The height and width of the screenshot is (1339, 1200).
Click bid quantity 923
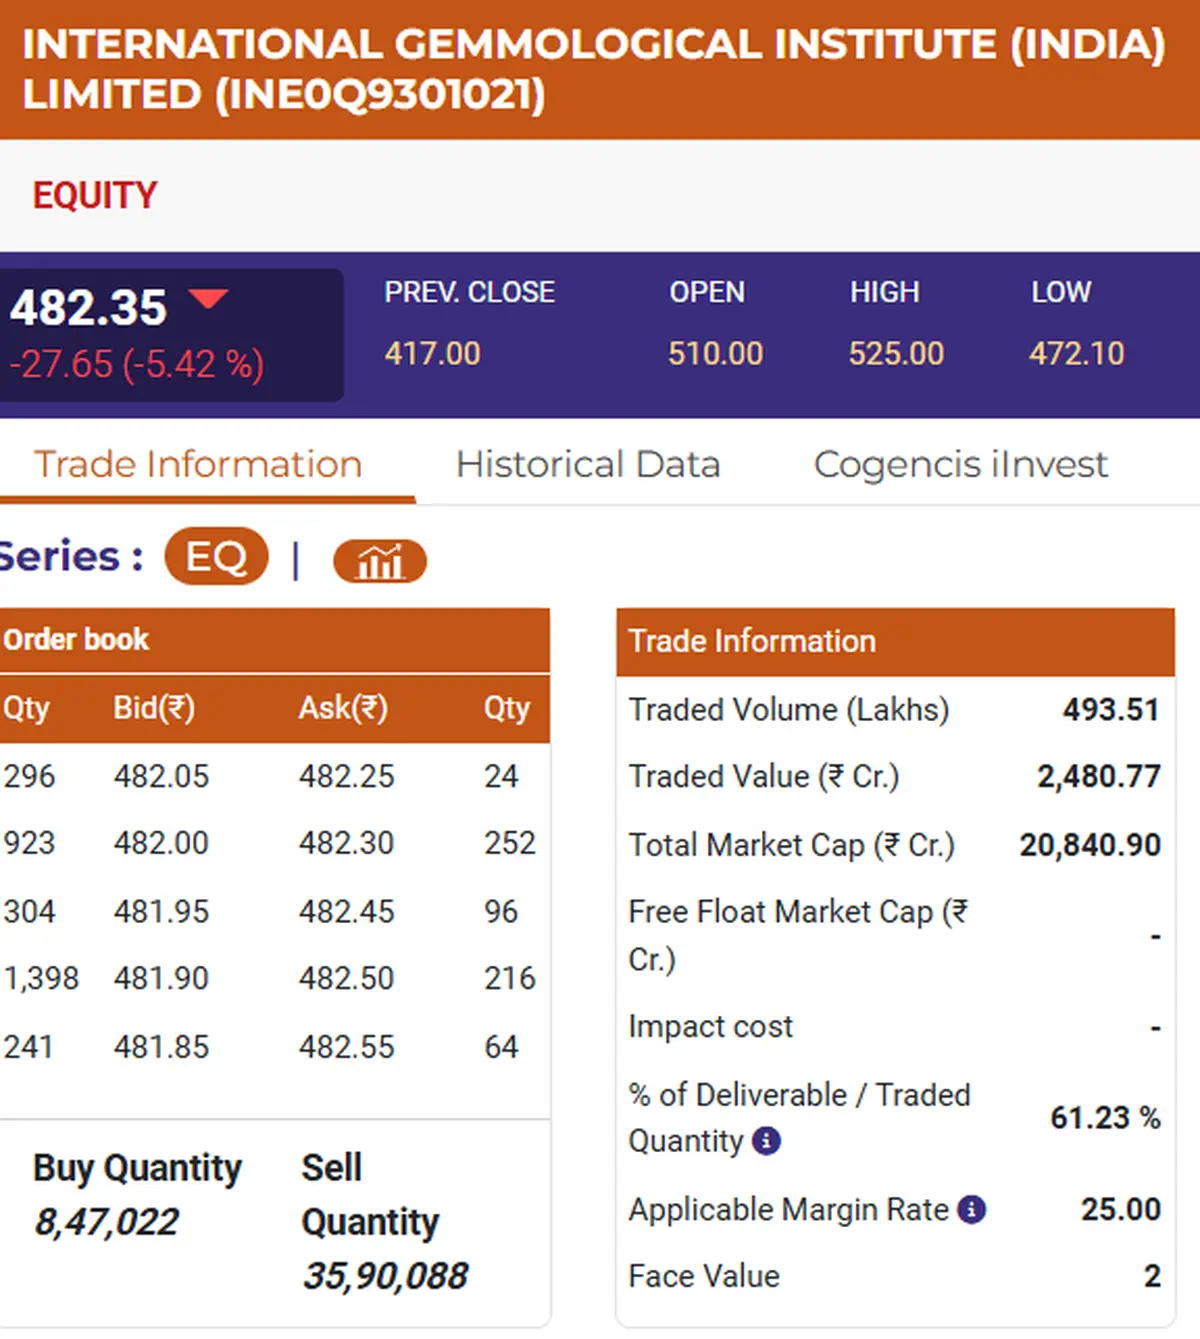(x=29, y=844)
